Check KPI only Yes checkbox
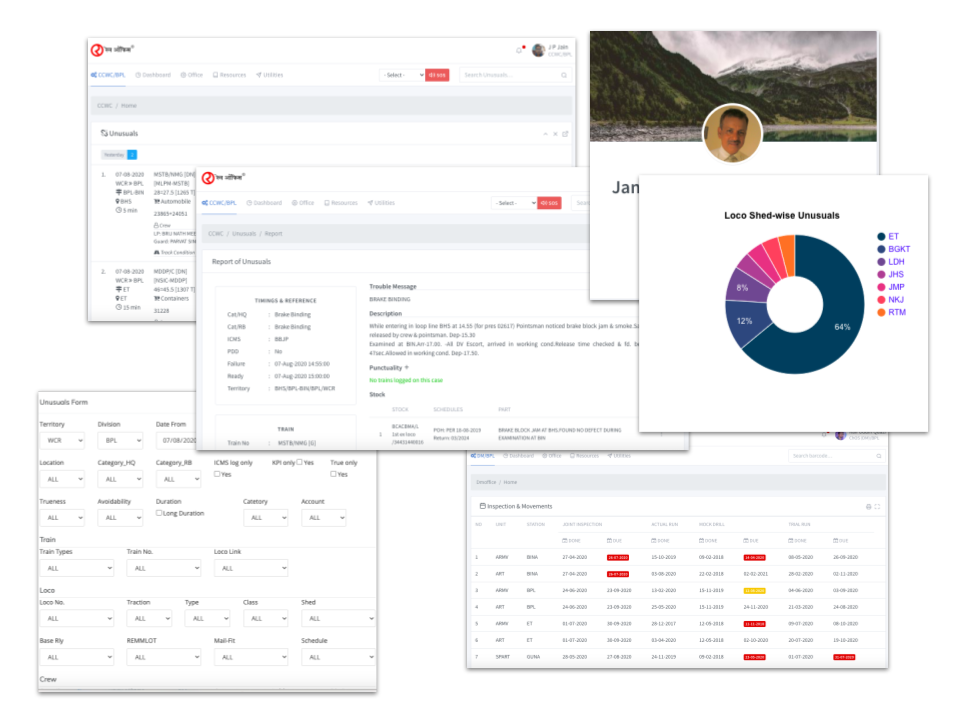This screenshot has height=720, width=960. coord(299,462)
